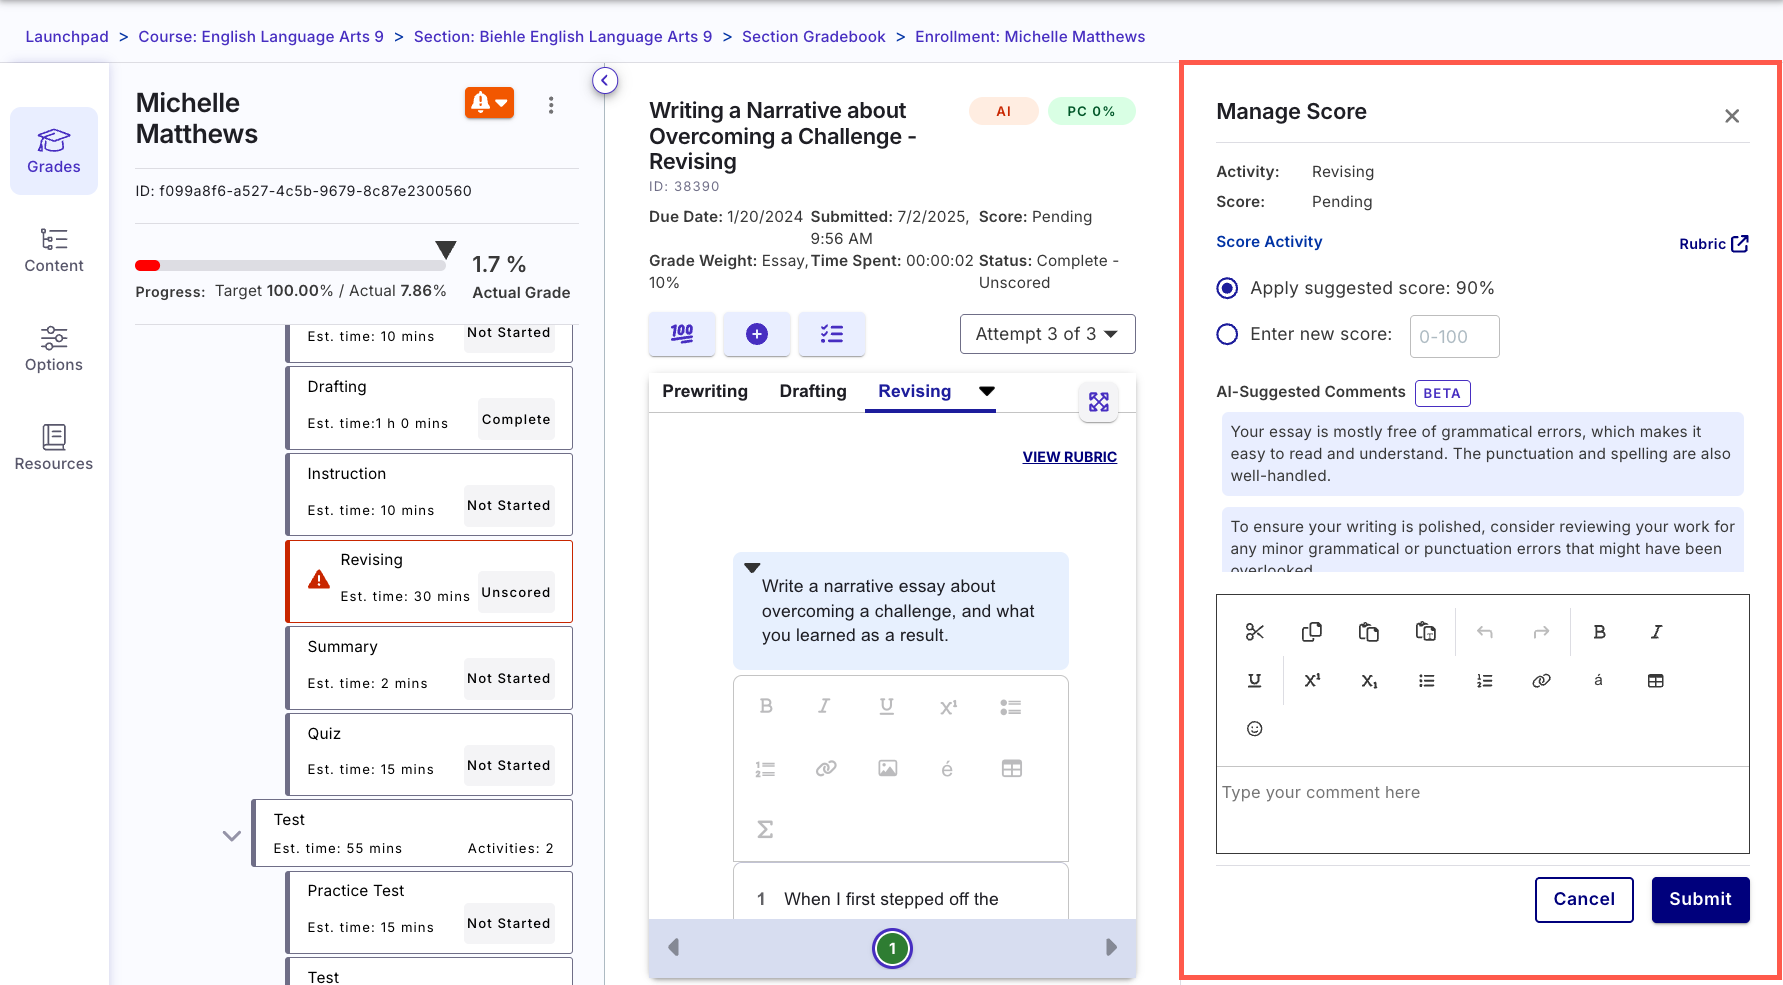Click the scissors cut icon in comment editor
The image size is (1783, 985).
(1255, 632)
